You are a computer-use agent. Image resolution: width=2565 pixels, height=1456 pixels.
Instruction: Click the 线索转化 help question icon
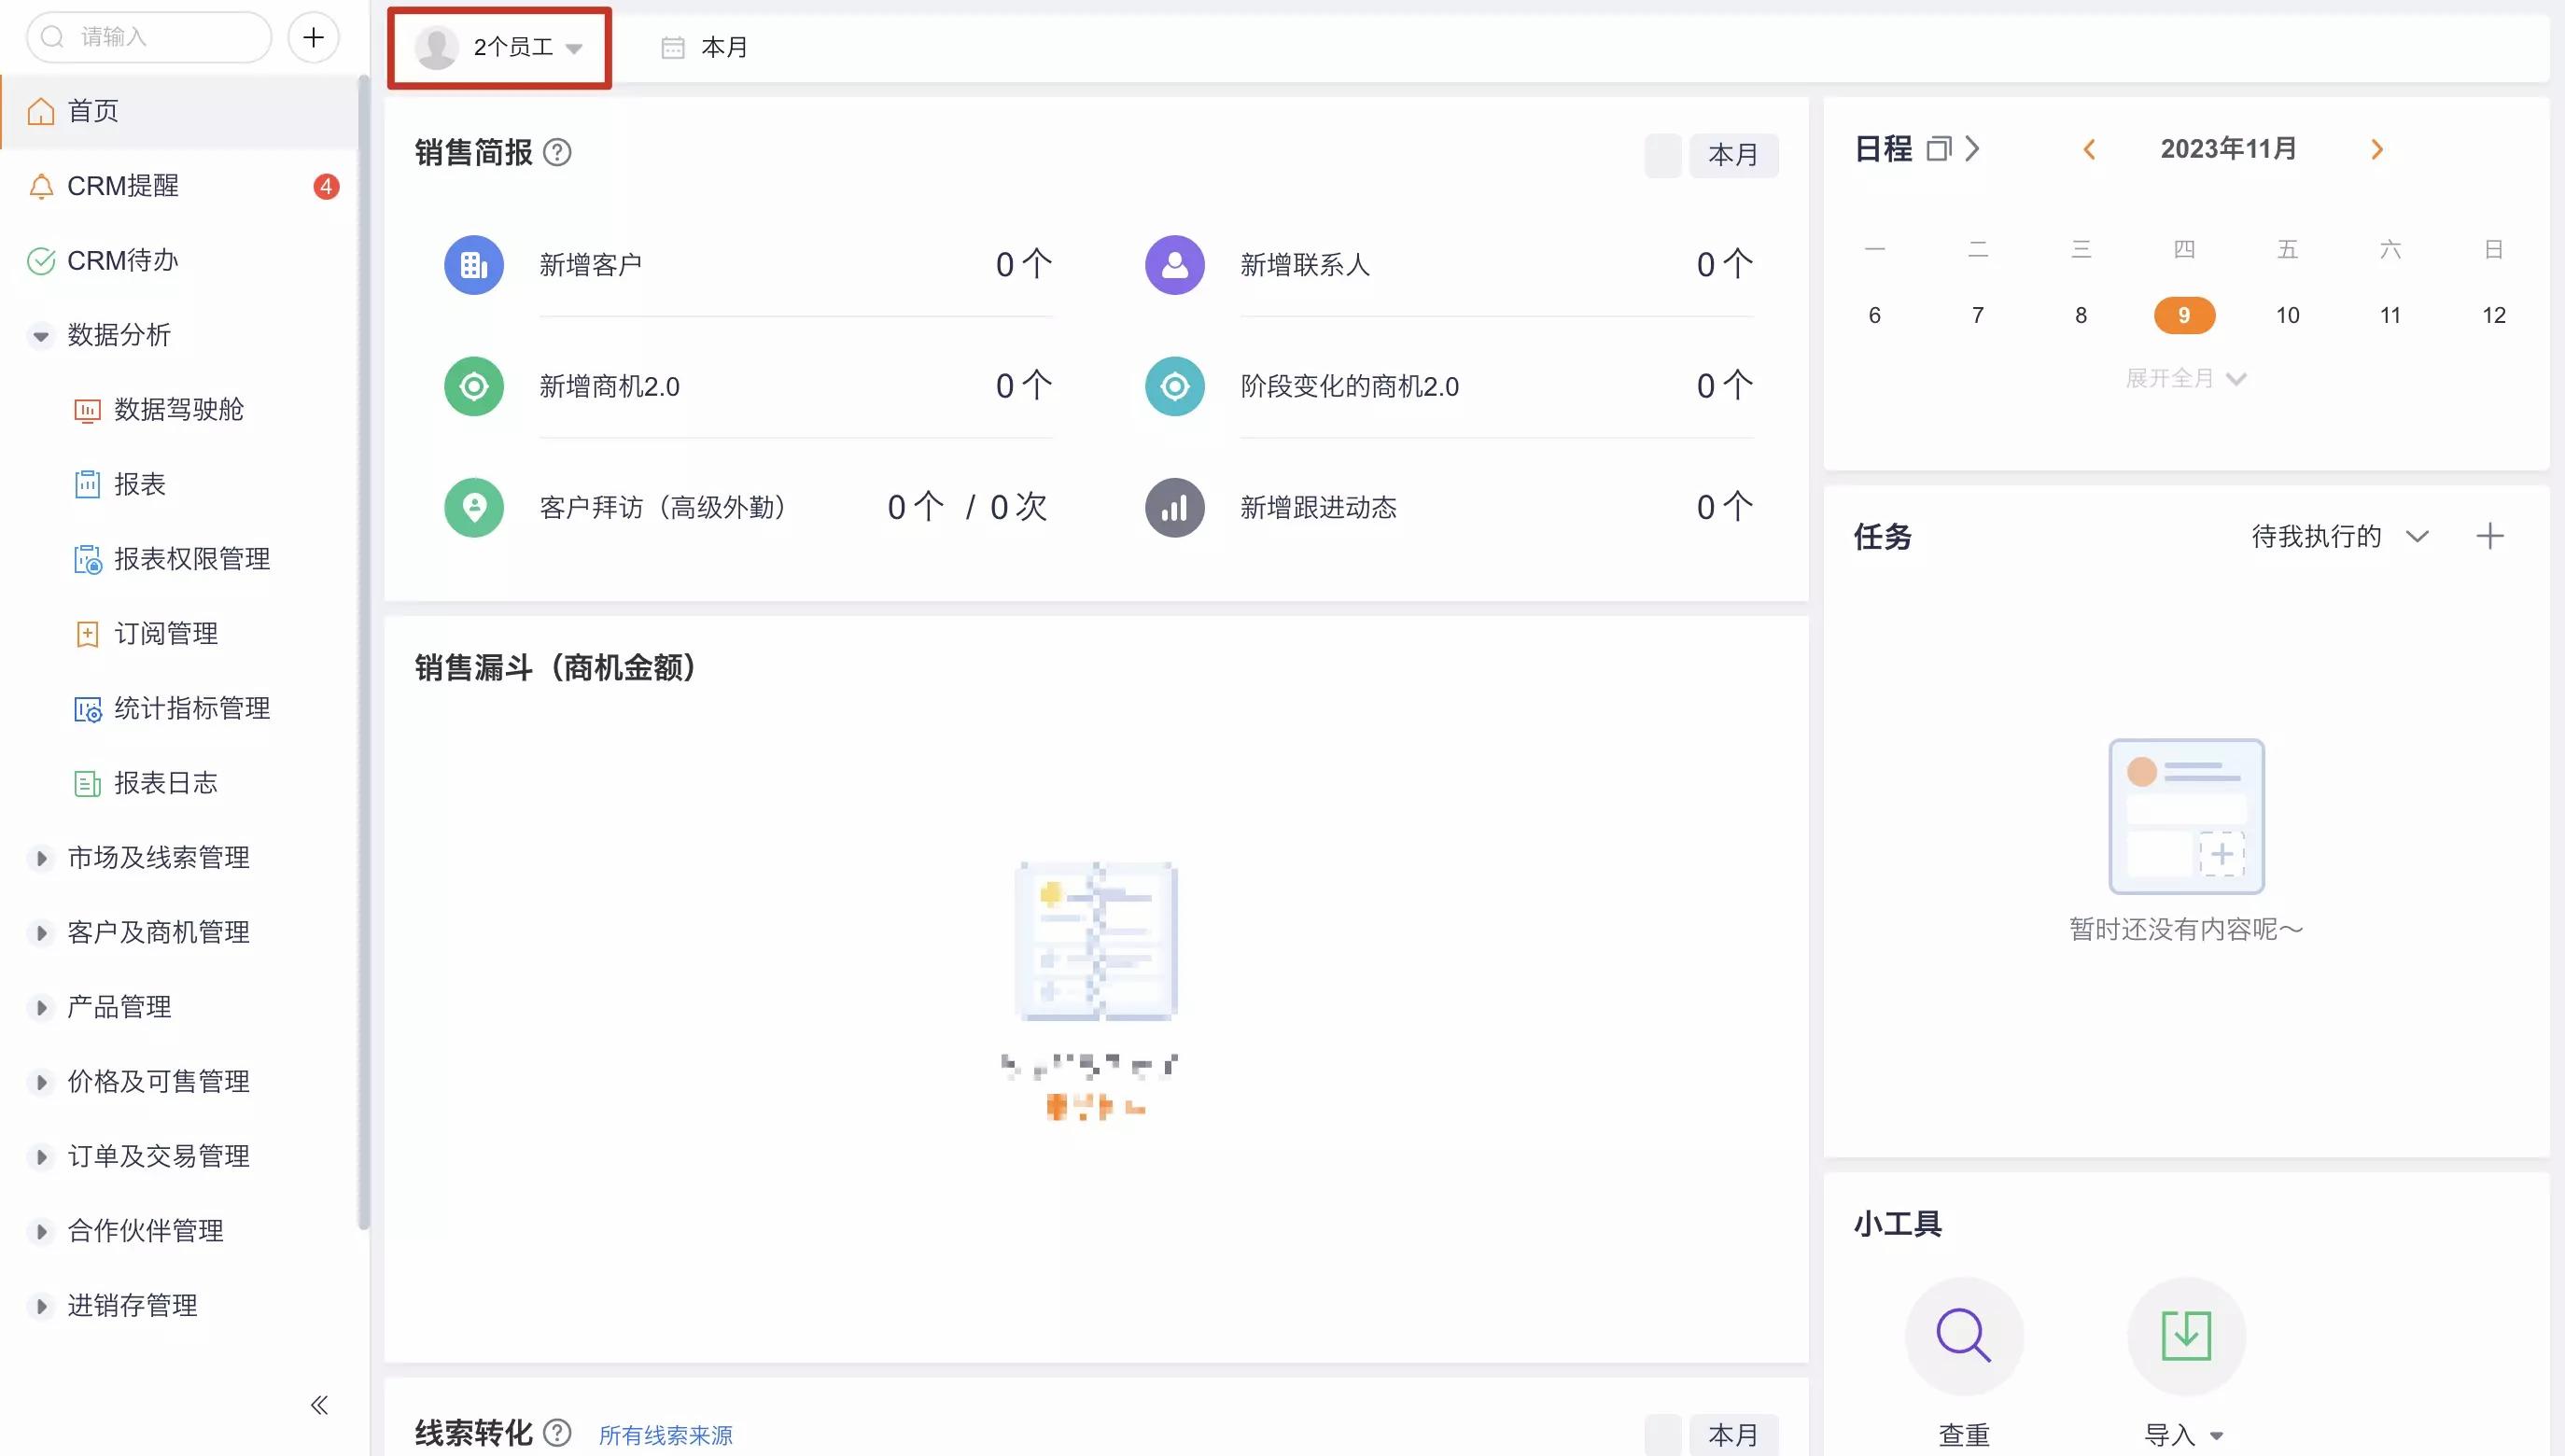pyautogui.click(x=557, y=1434)
